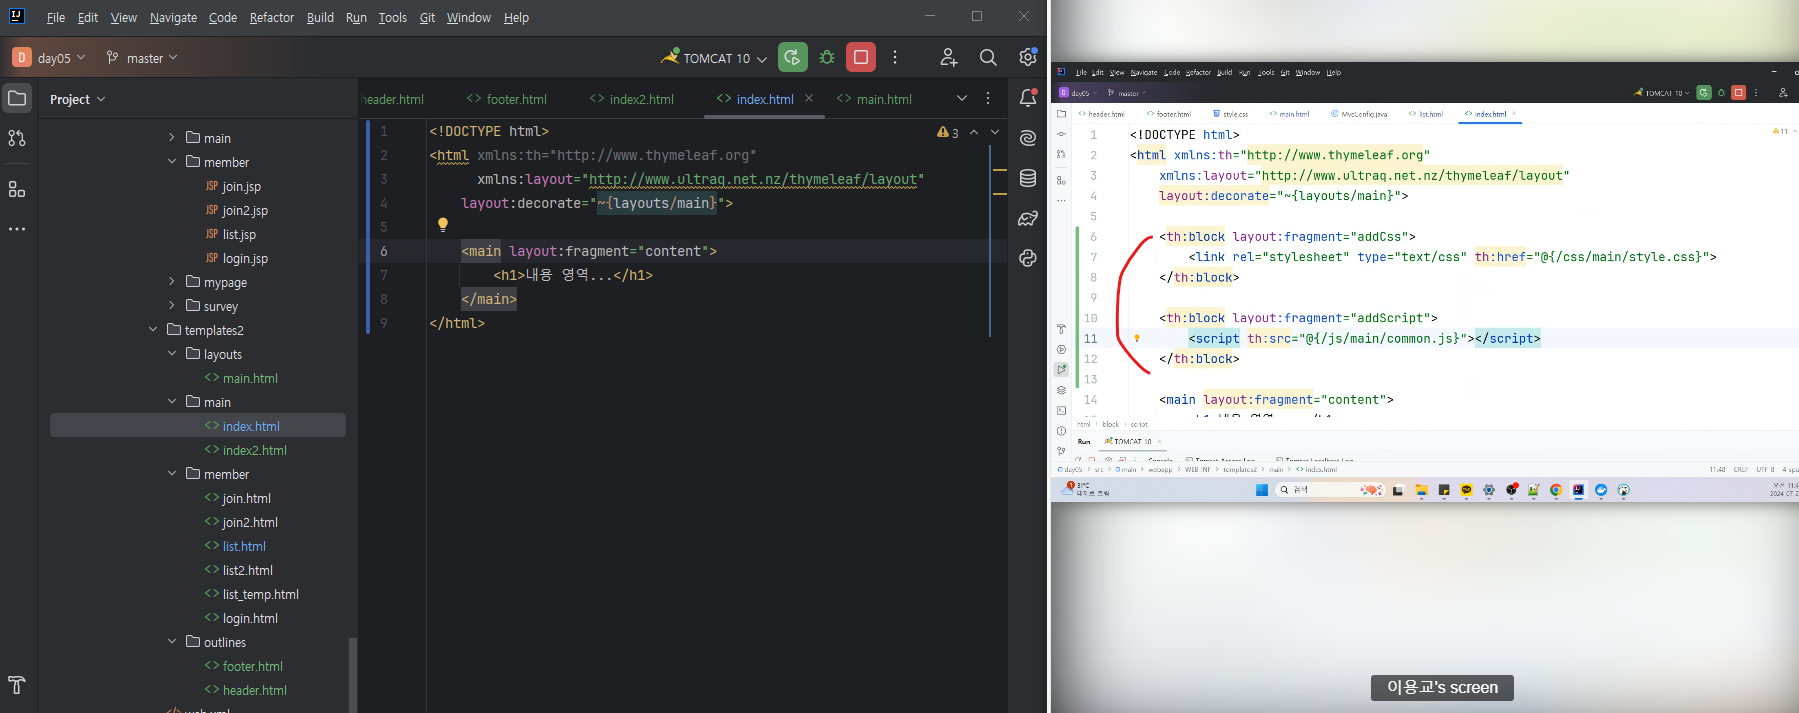Viewport: 1799px width, 713px height.
Task: Collapse member folder containing join.jsp
Action: tap(172, 162)
